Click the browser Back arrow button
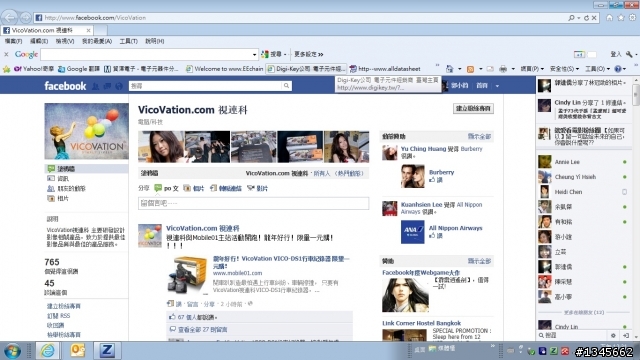Viewport: 640px width, 360px height. click(x=9, y=18)
